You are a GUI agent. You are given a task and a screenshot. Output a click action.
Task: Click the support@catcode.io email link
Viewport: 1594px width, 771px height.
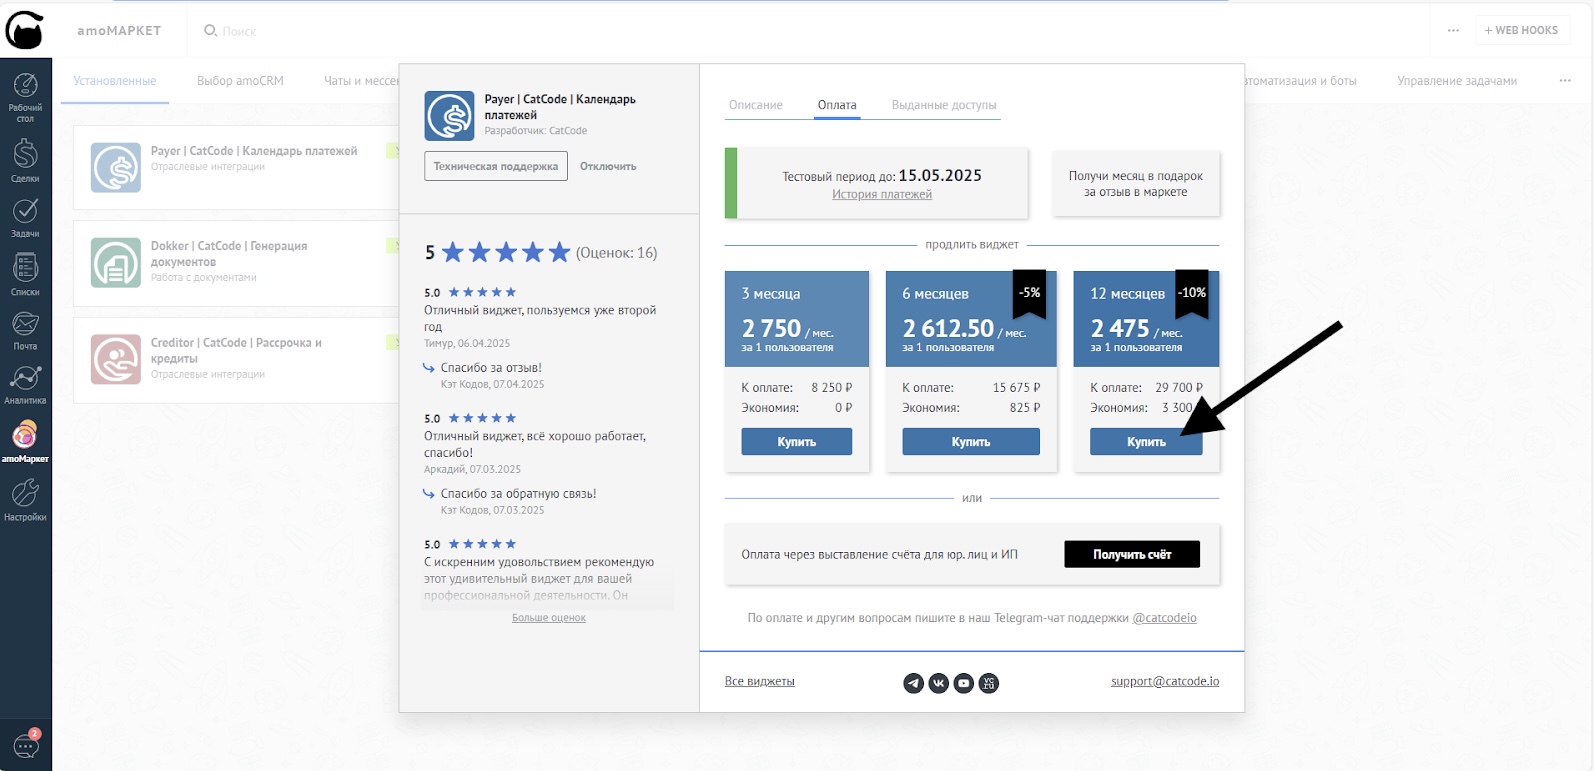coord(1165,681)
